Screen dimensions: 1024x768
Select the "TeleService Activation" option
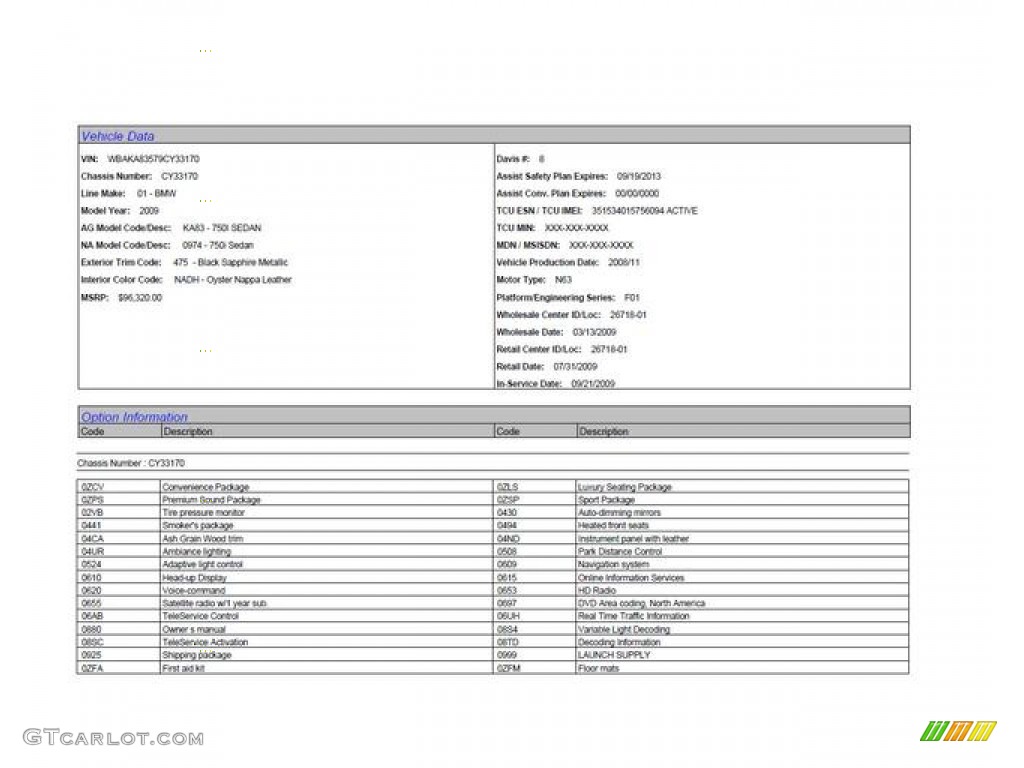click(x=205, y=642)
